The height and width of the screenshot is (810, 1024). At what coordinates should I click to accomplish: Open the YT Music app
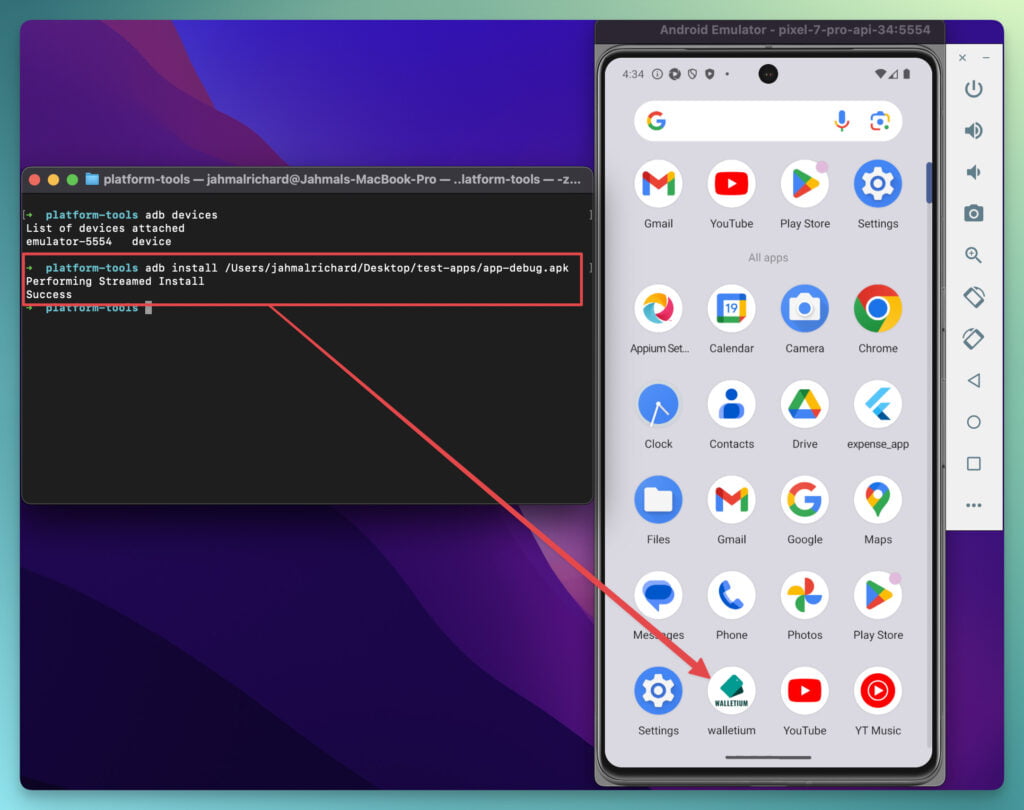coord(878,691)
